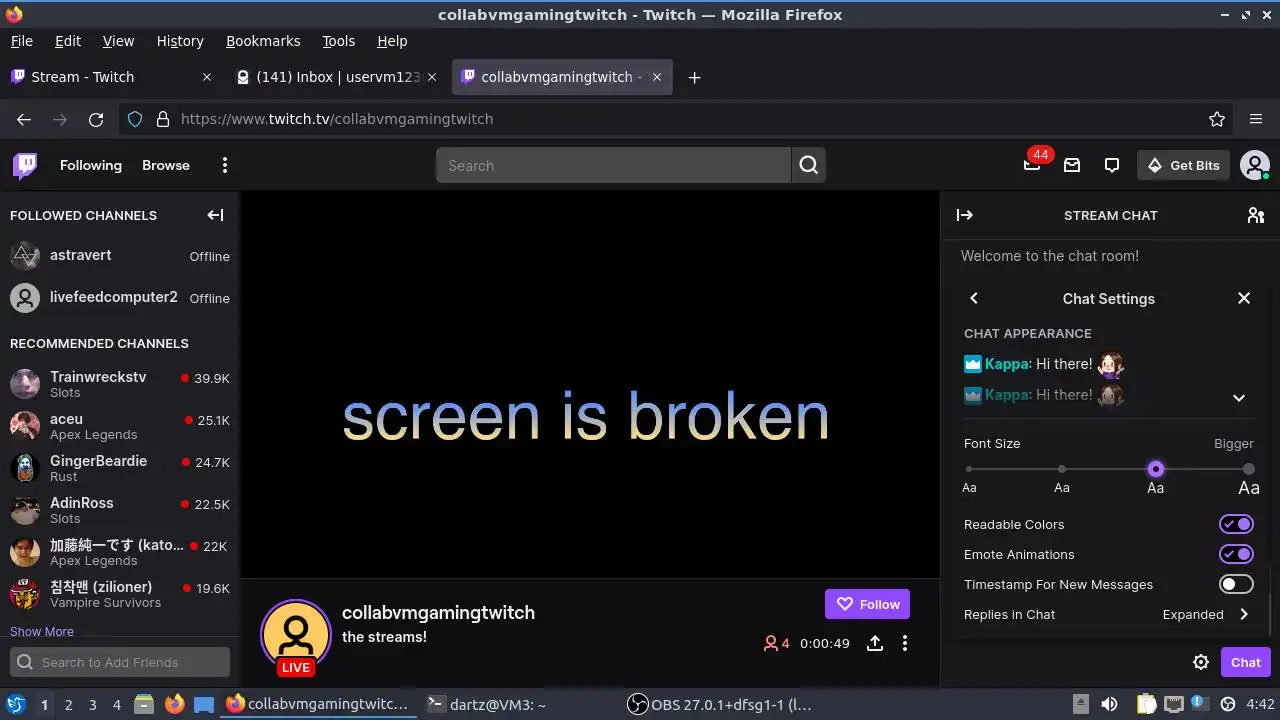Switch to the Inbox uservm123 tab
The height and width of the screenshot is (720, 1280).
[338, 77]
